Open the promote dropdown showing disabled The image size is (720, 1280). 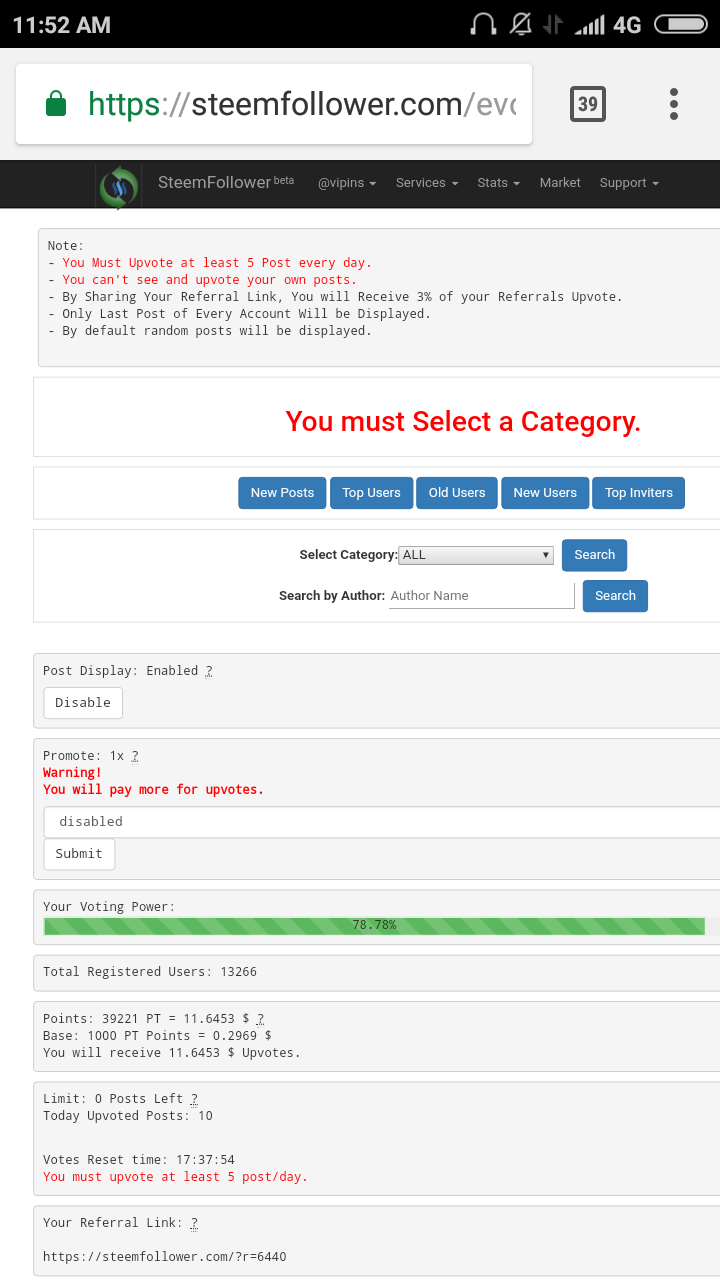click(382, 822)
